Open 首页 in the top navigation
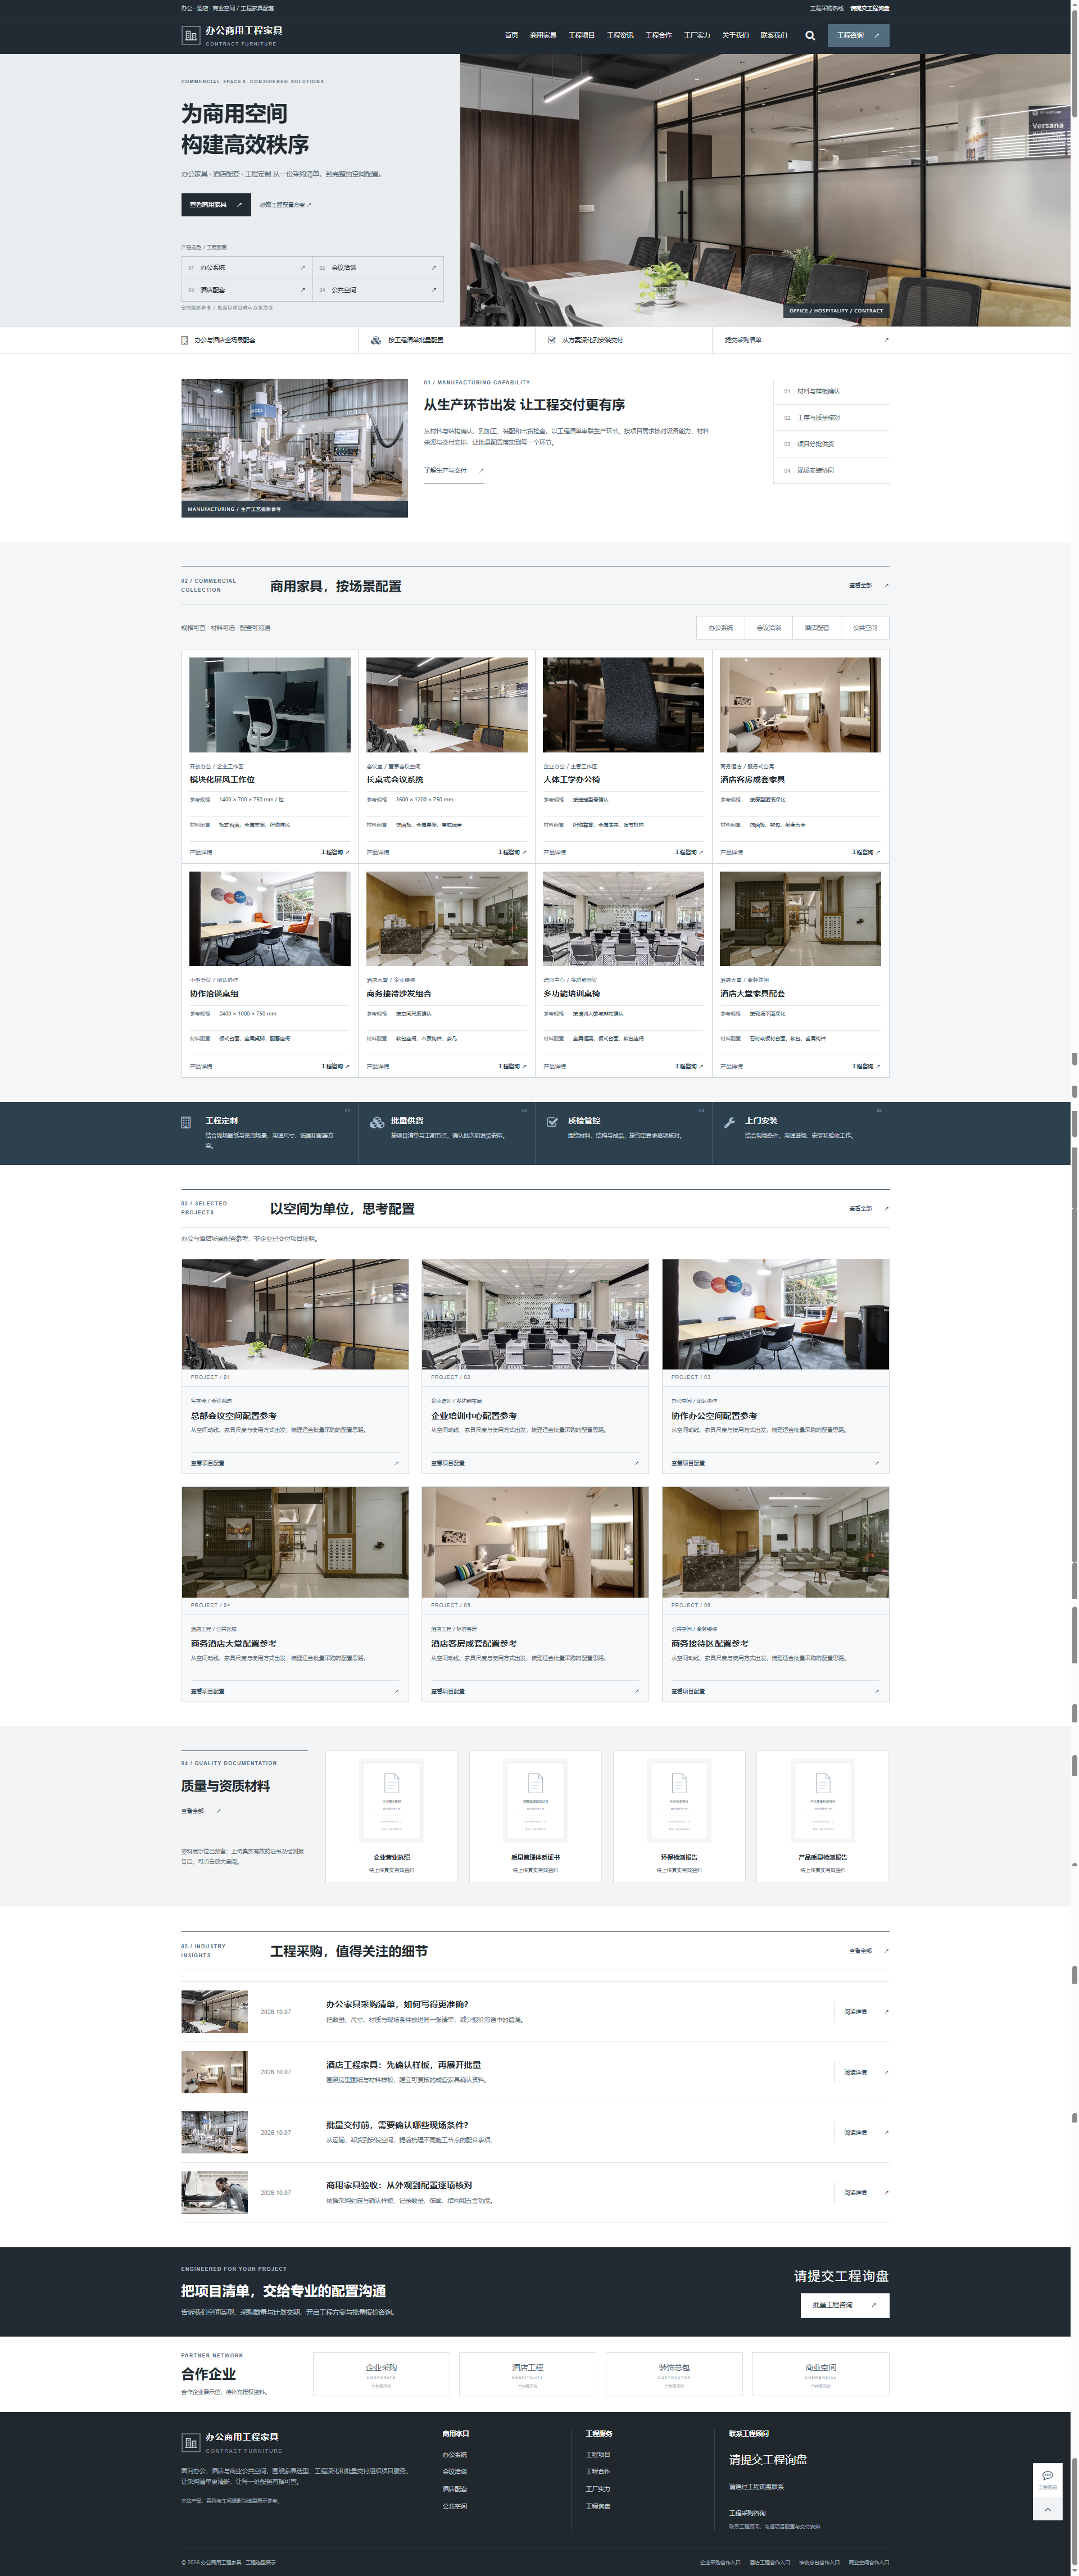 511,35
